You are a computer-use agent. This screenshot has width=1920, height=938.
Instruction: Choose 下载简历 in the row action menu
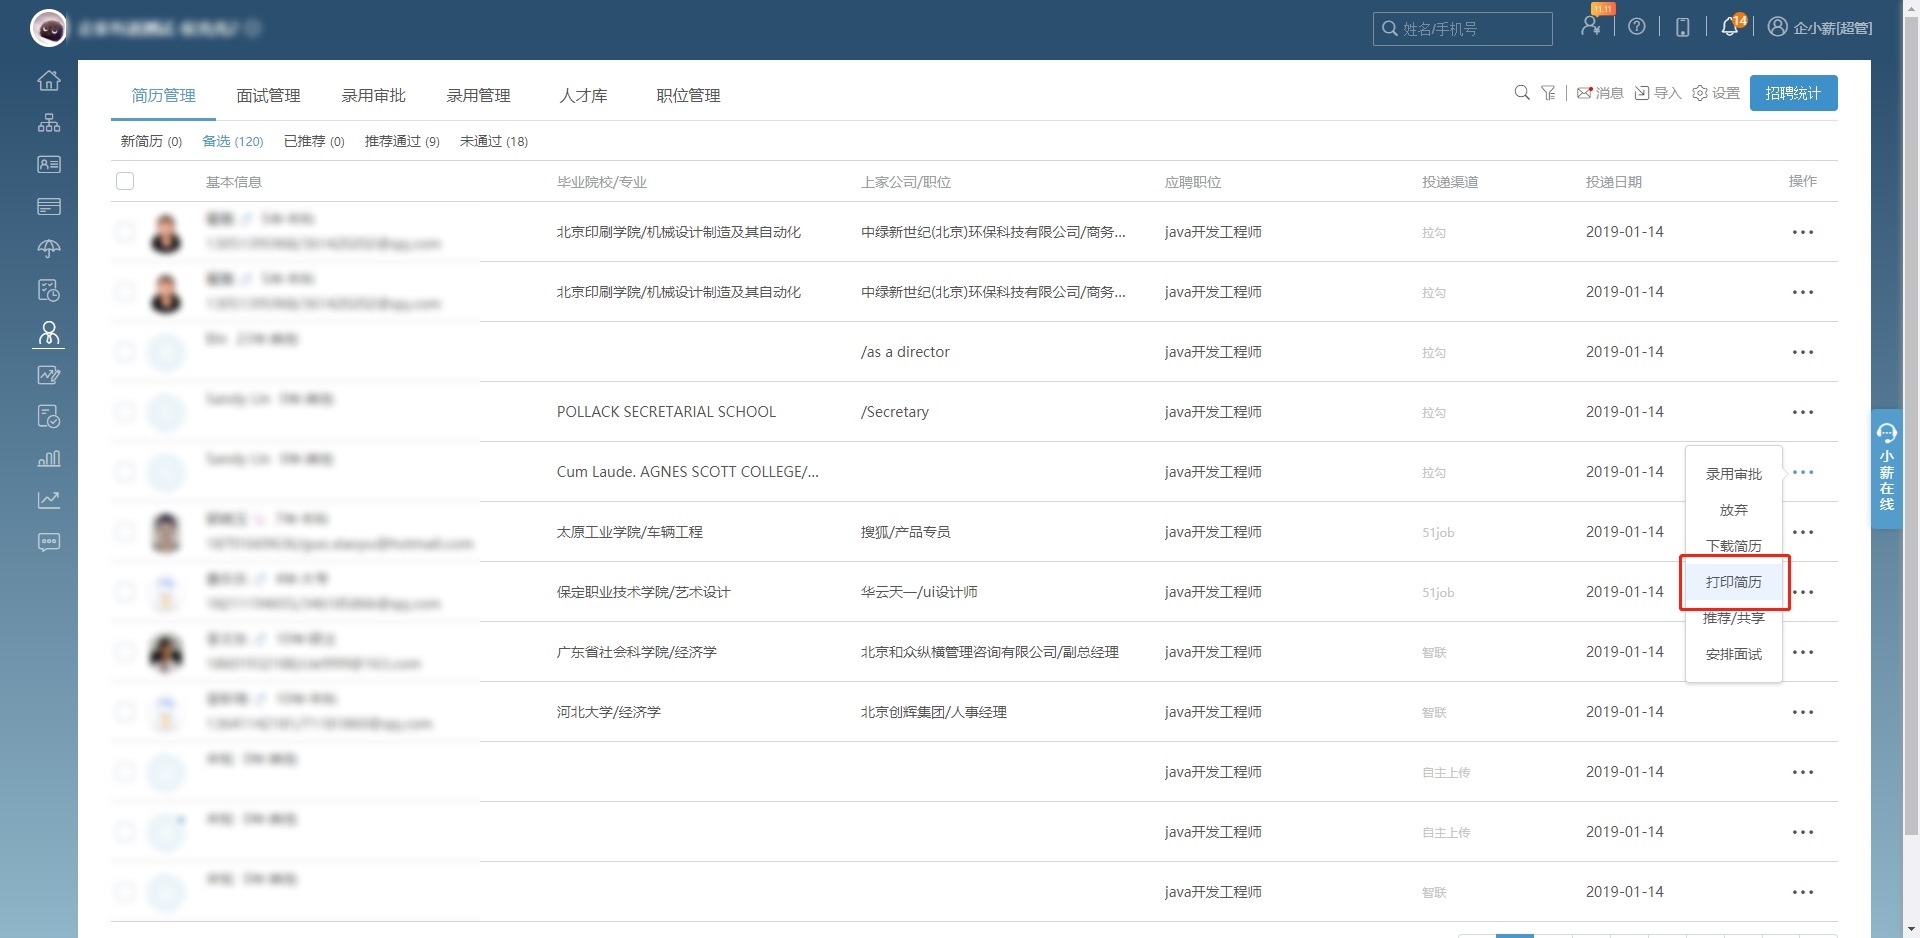tap(1734, 546)
